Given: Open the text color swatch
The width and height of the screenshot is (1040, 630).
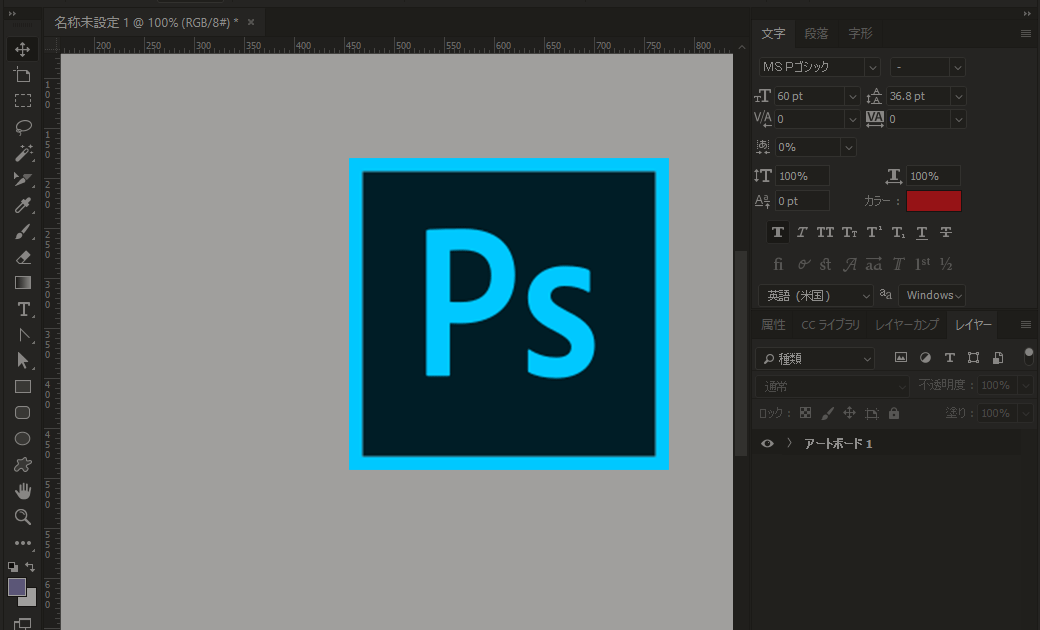Looking at the screenshot, I should click(934, 201).
